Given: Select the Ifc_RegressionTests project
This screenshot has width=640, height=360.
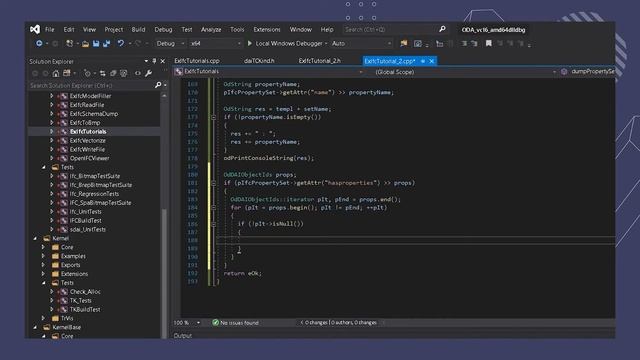Looking at the screenshot, I should (x=94, y=194).
